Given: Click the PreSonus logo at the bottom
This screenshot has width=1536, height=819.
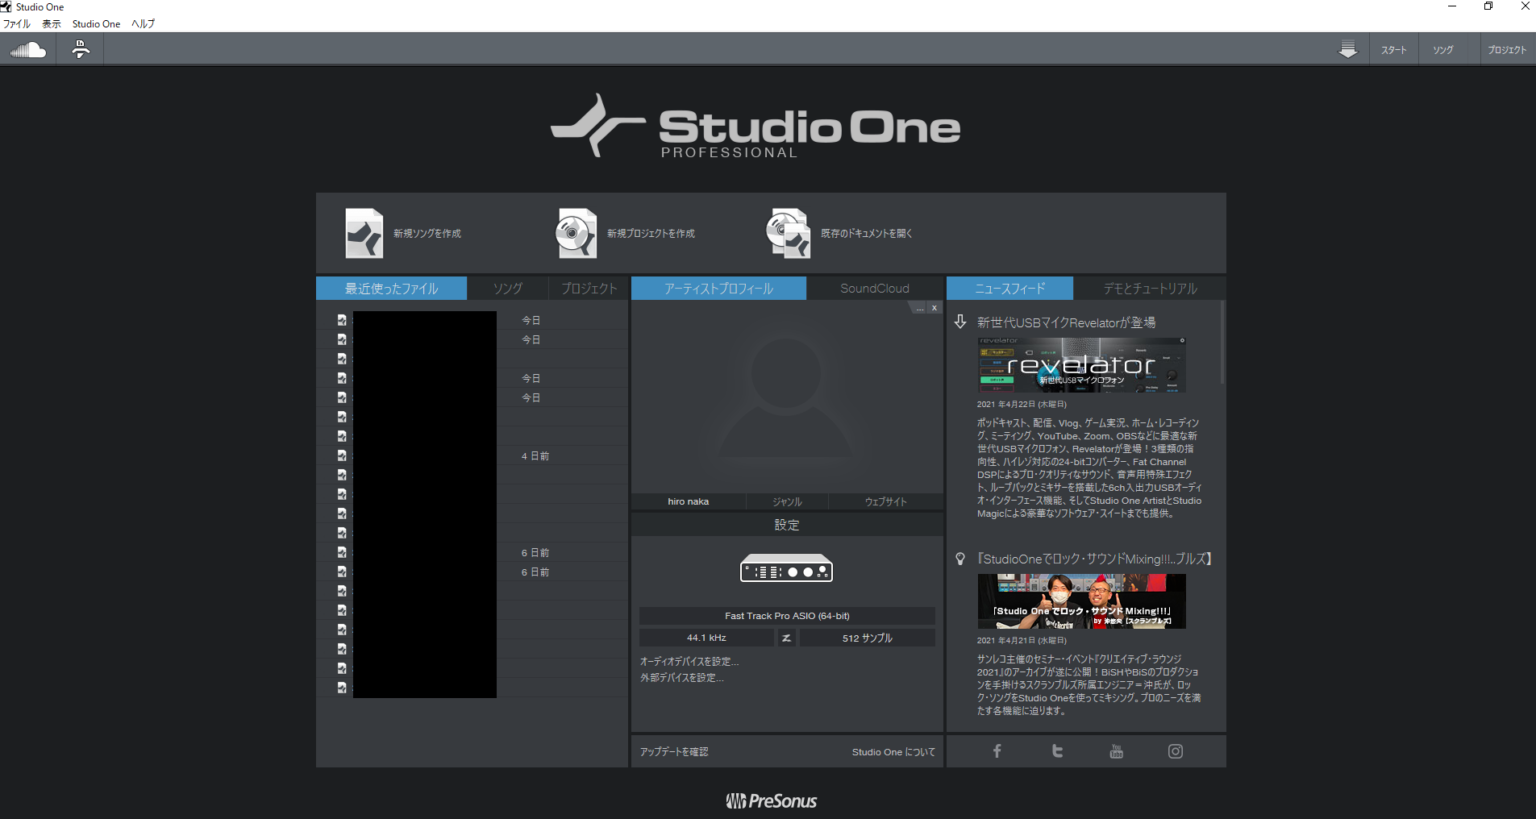Looking at the screenshot, I should tap(771, 799).
